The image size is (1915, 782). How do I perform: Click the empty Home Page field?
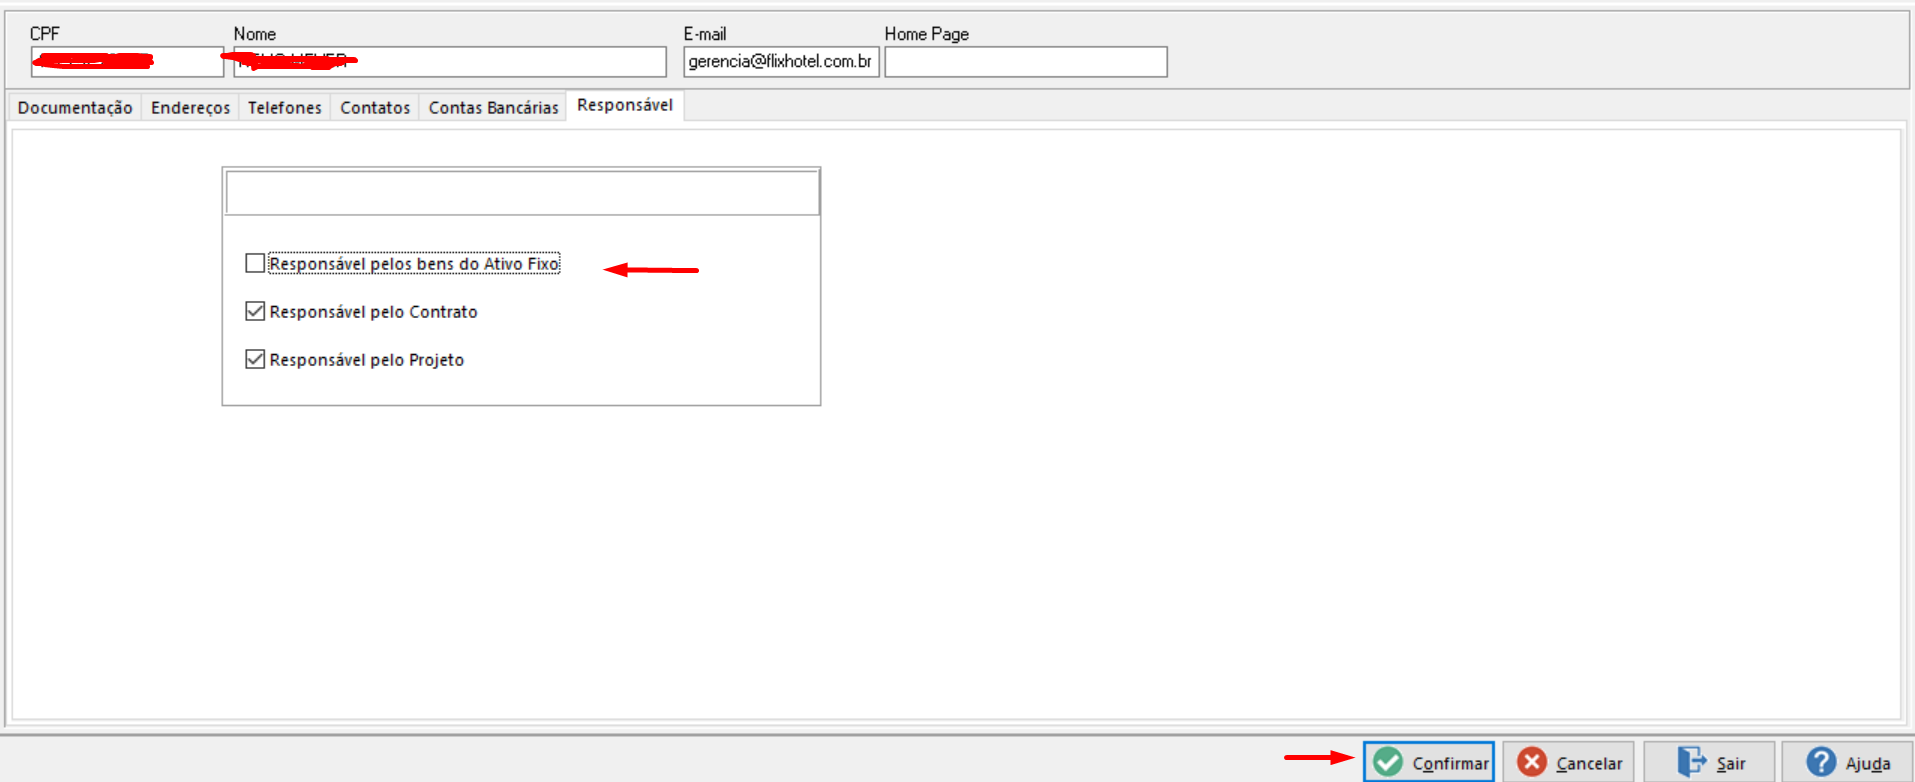point(1026,61)
